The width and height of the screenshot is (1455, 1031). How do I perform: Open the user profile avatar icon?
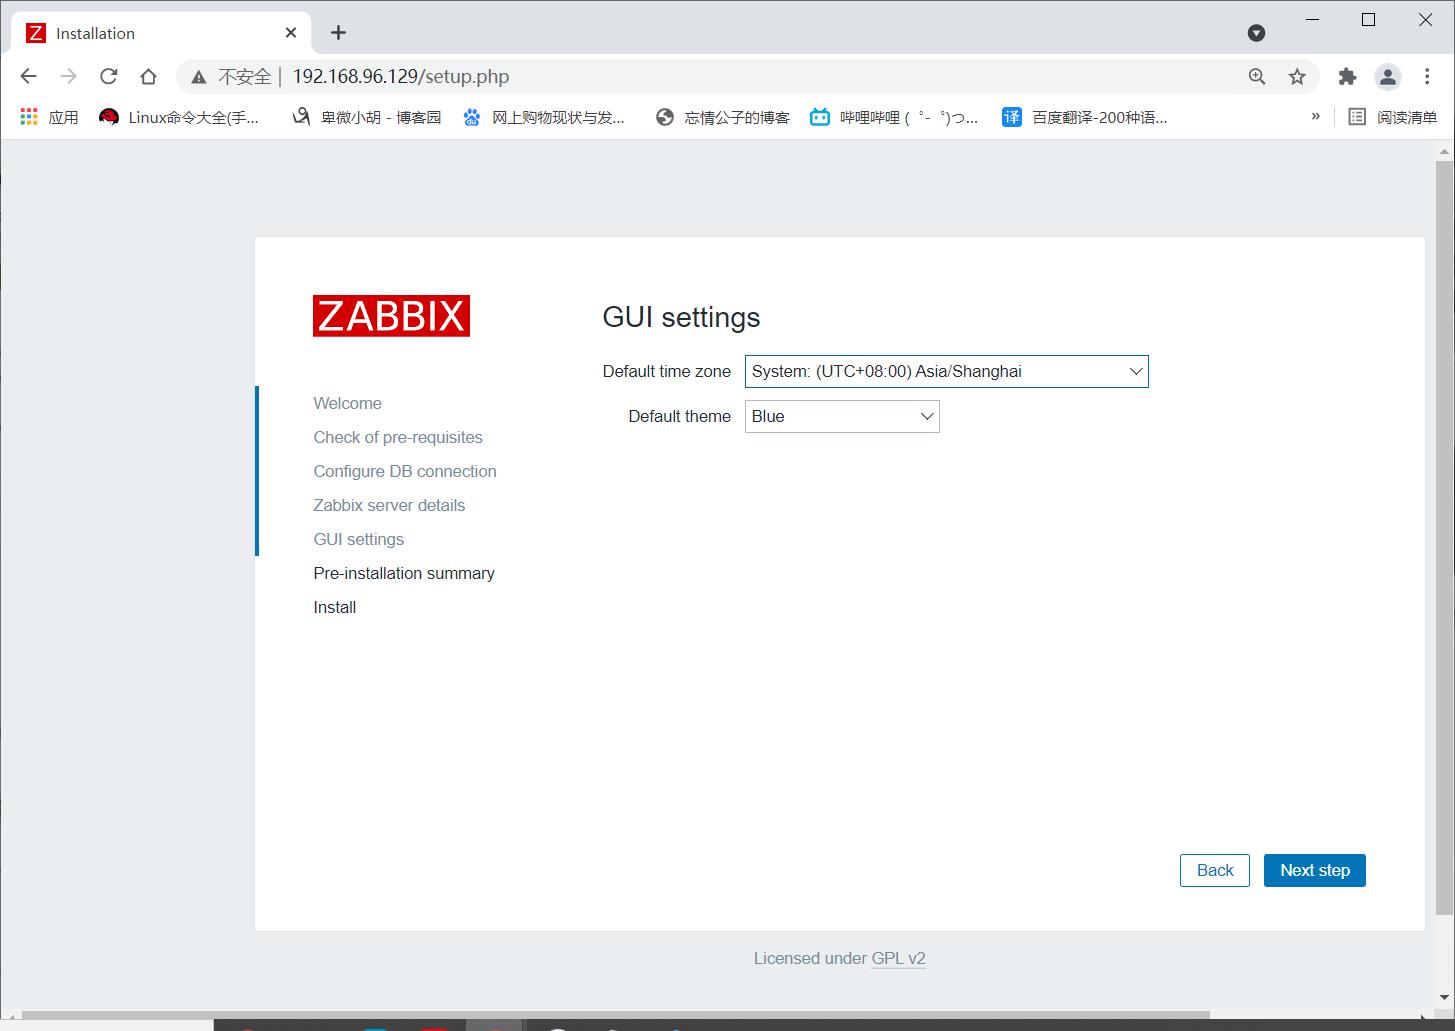point(1387,76)
